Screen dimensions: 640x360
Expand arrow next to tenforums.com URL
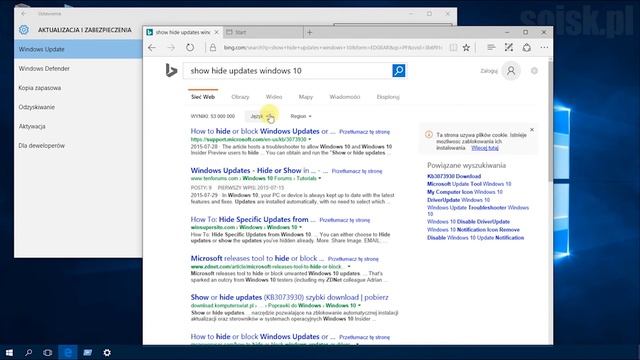tap(320, 178)
